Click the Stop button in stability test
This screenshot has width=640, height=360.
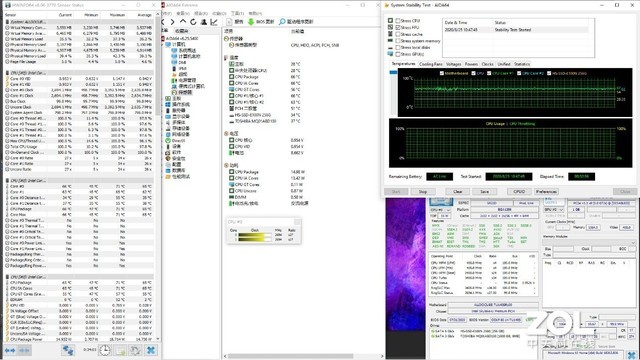(x=423, y=191)
